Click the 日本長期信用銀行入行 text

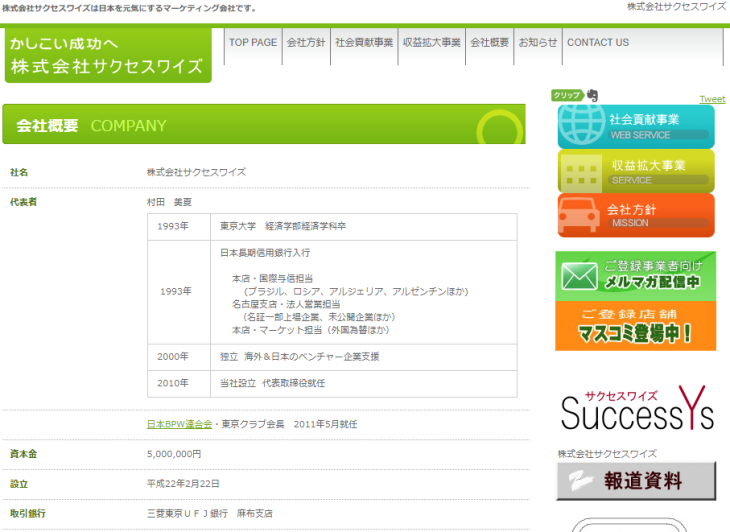[x=265, y=253]
